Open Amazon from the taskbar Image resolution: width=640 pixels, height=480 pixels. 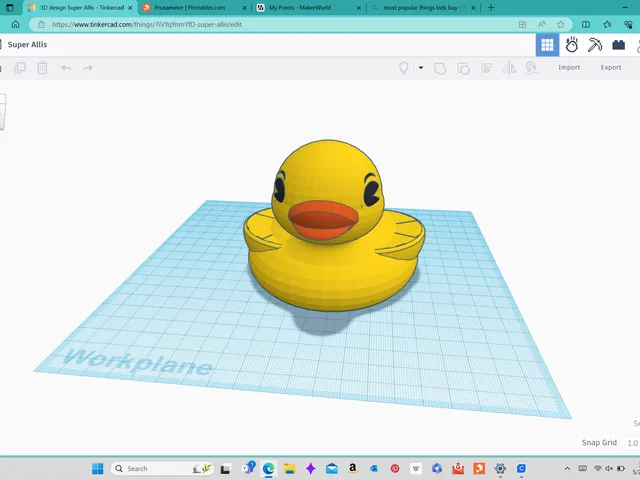pos(352,469)
